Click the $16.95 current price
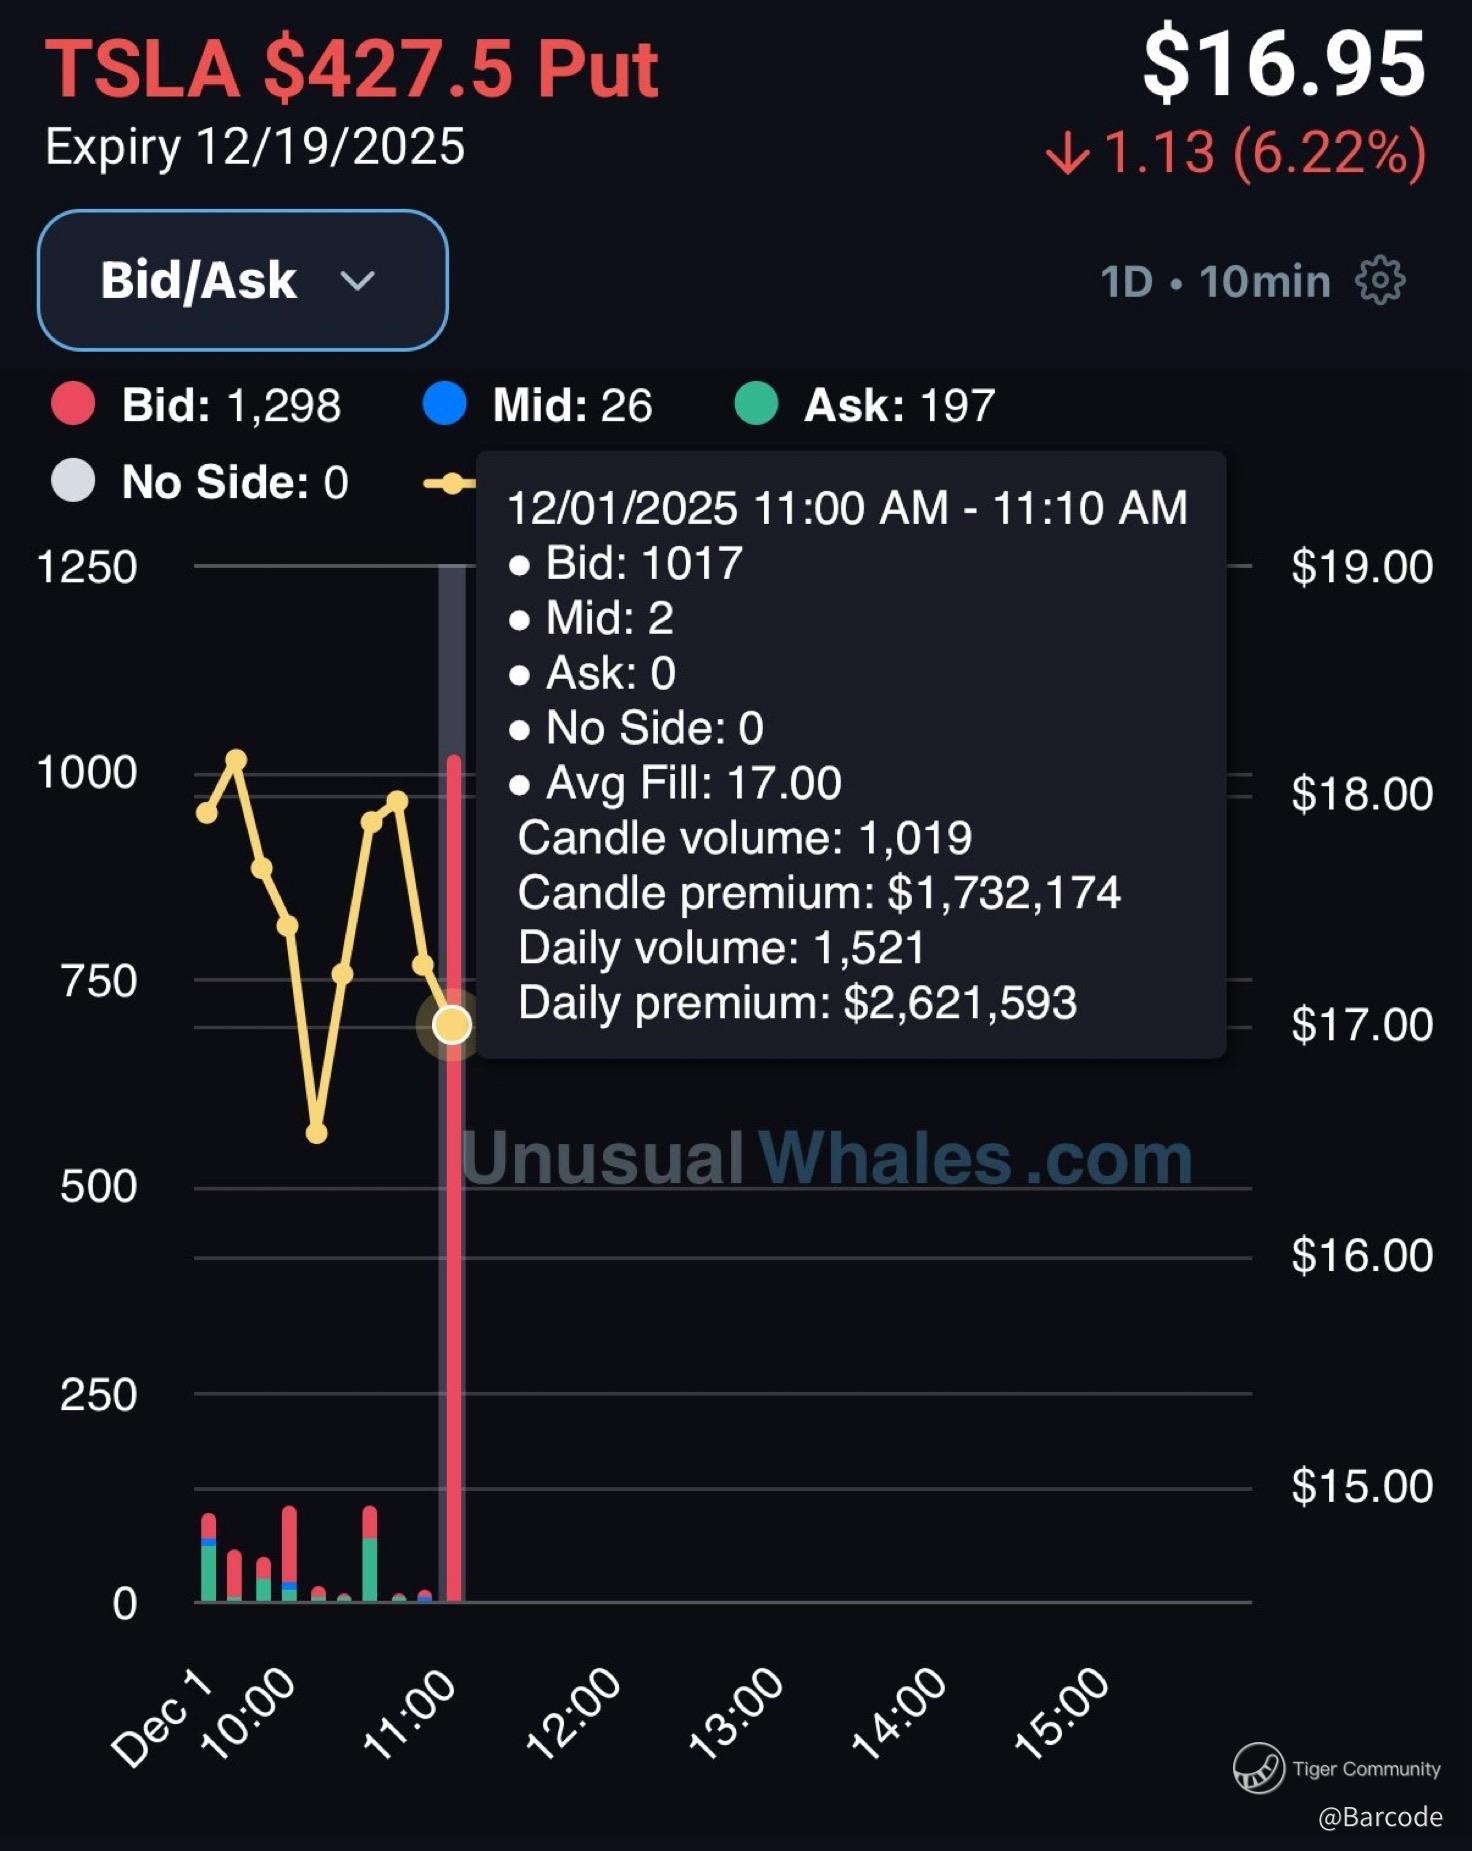The image size is (1472, 1851). point(1284,64)
